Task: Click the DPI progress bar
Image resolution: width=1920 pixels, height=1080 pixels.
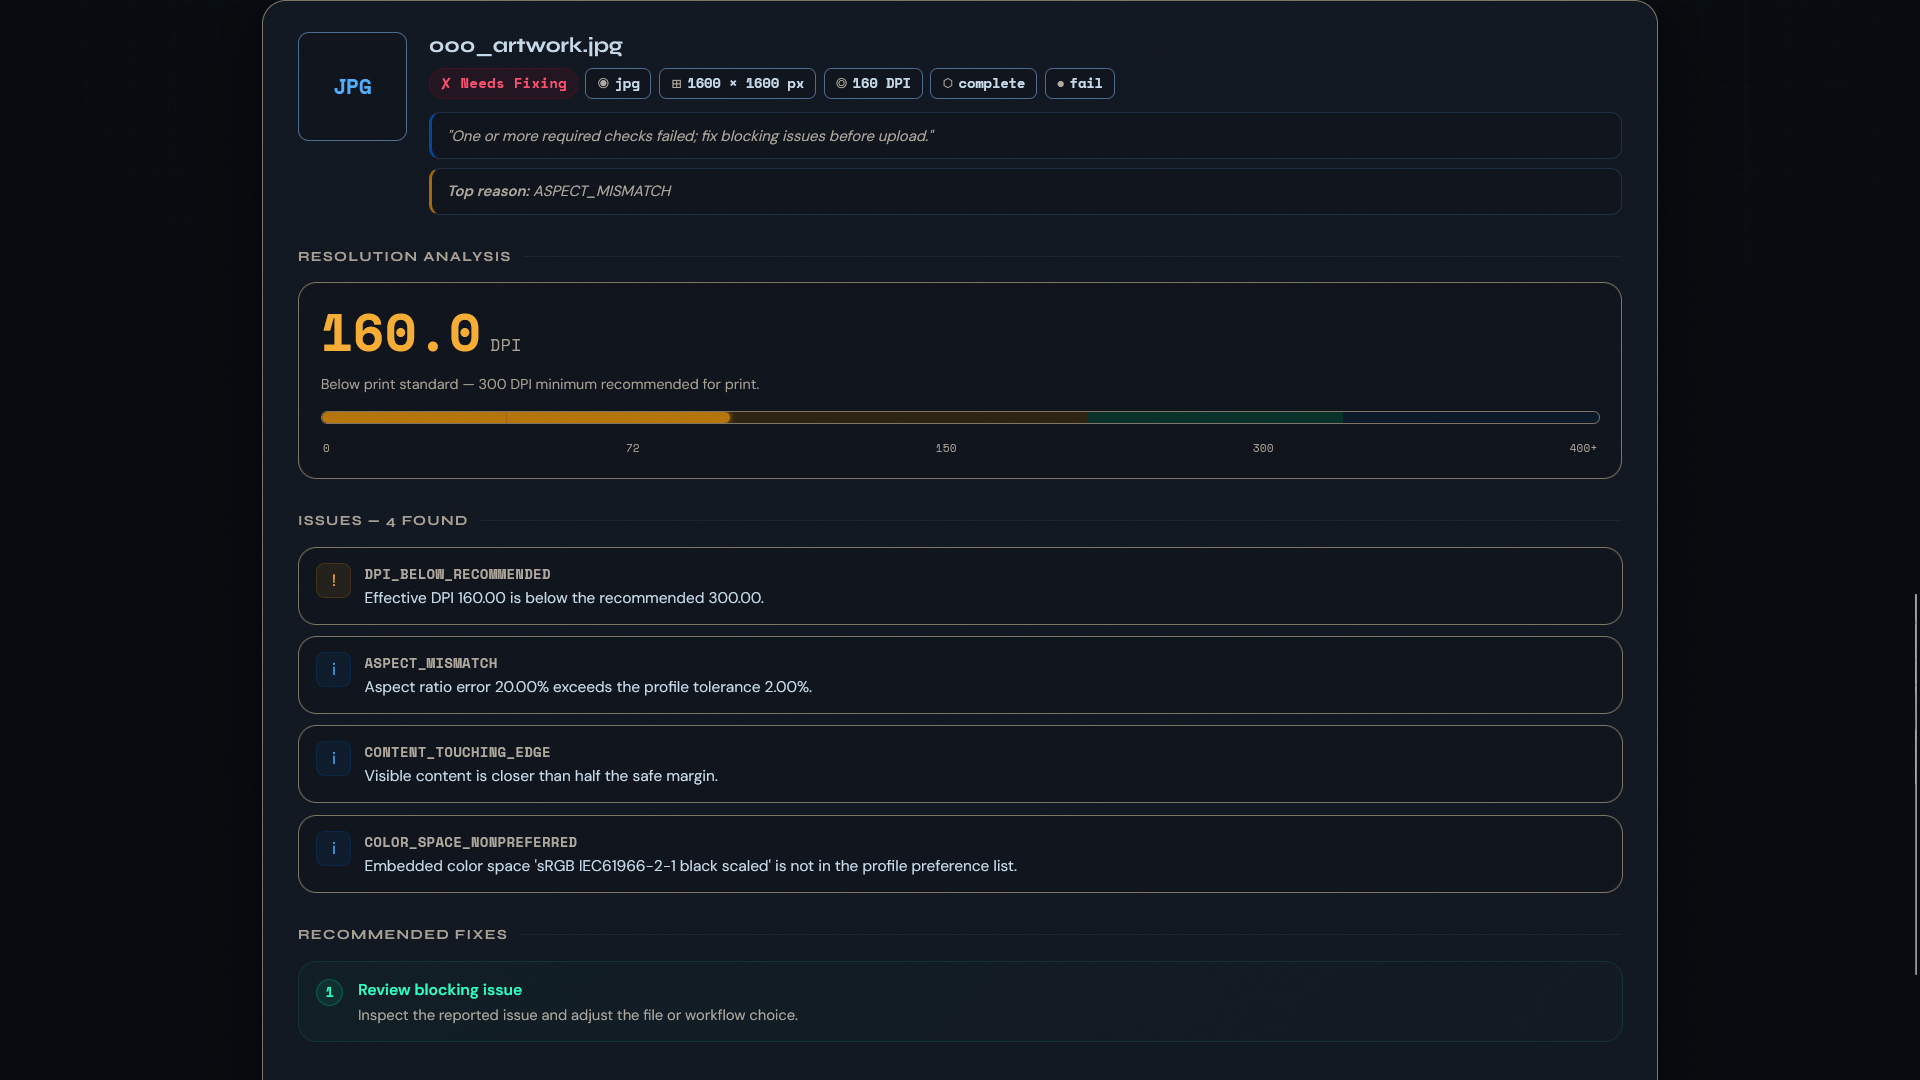Action: [x=960, y=417]
